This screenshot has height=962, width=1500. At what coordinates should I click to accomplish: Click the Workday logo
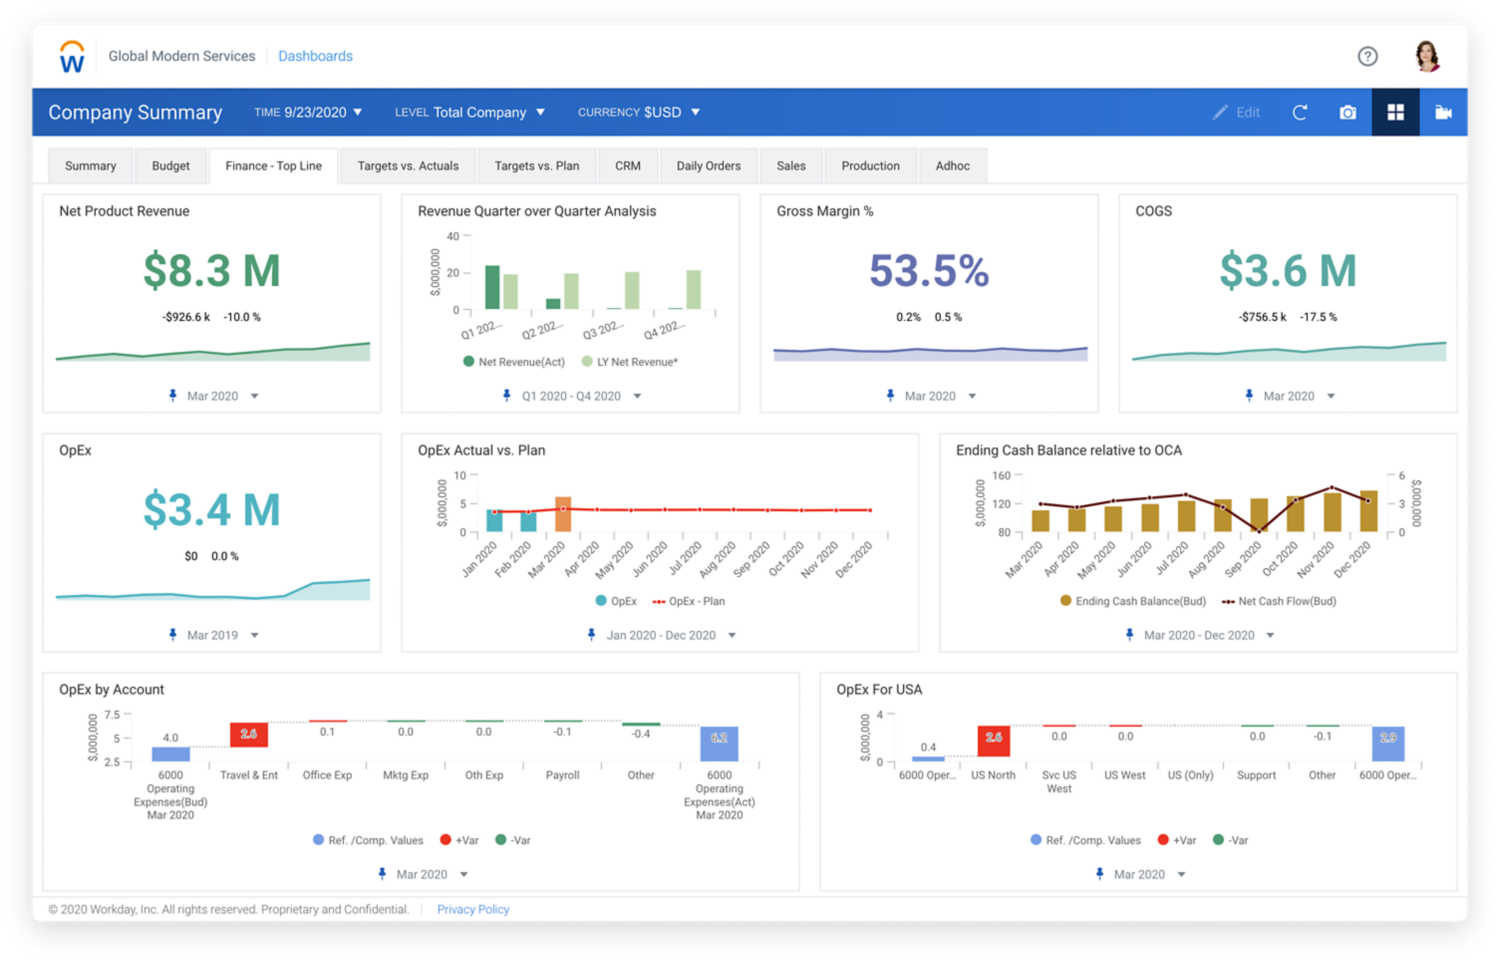click(x=71, y=56)
